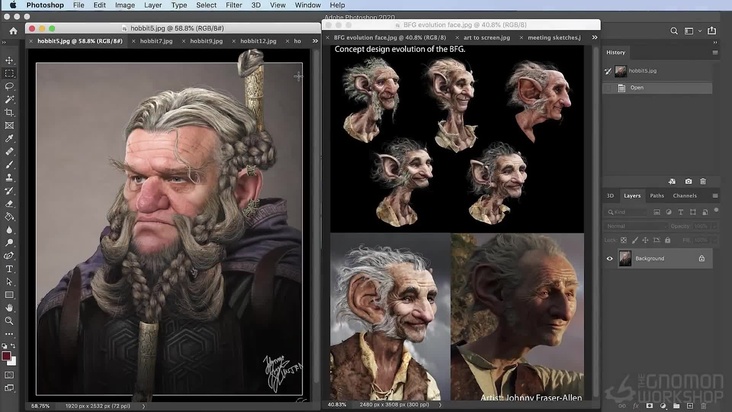Open the Edit Toolbar three-dots button
The image size is (732, 412).
click(9, 334)
